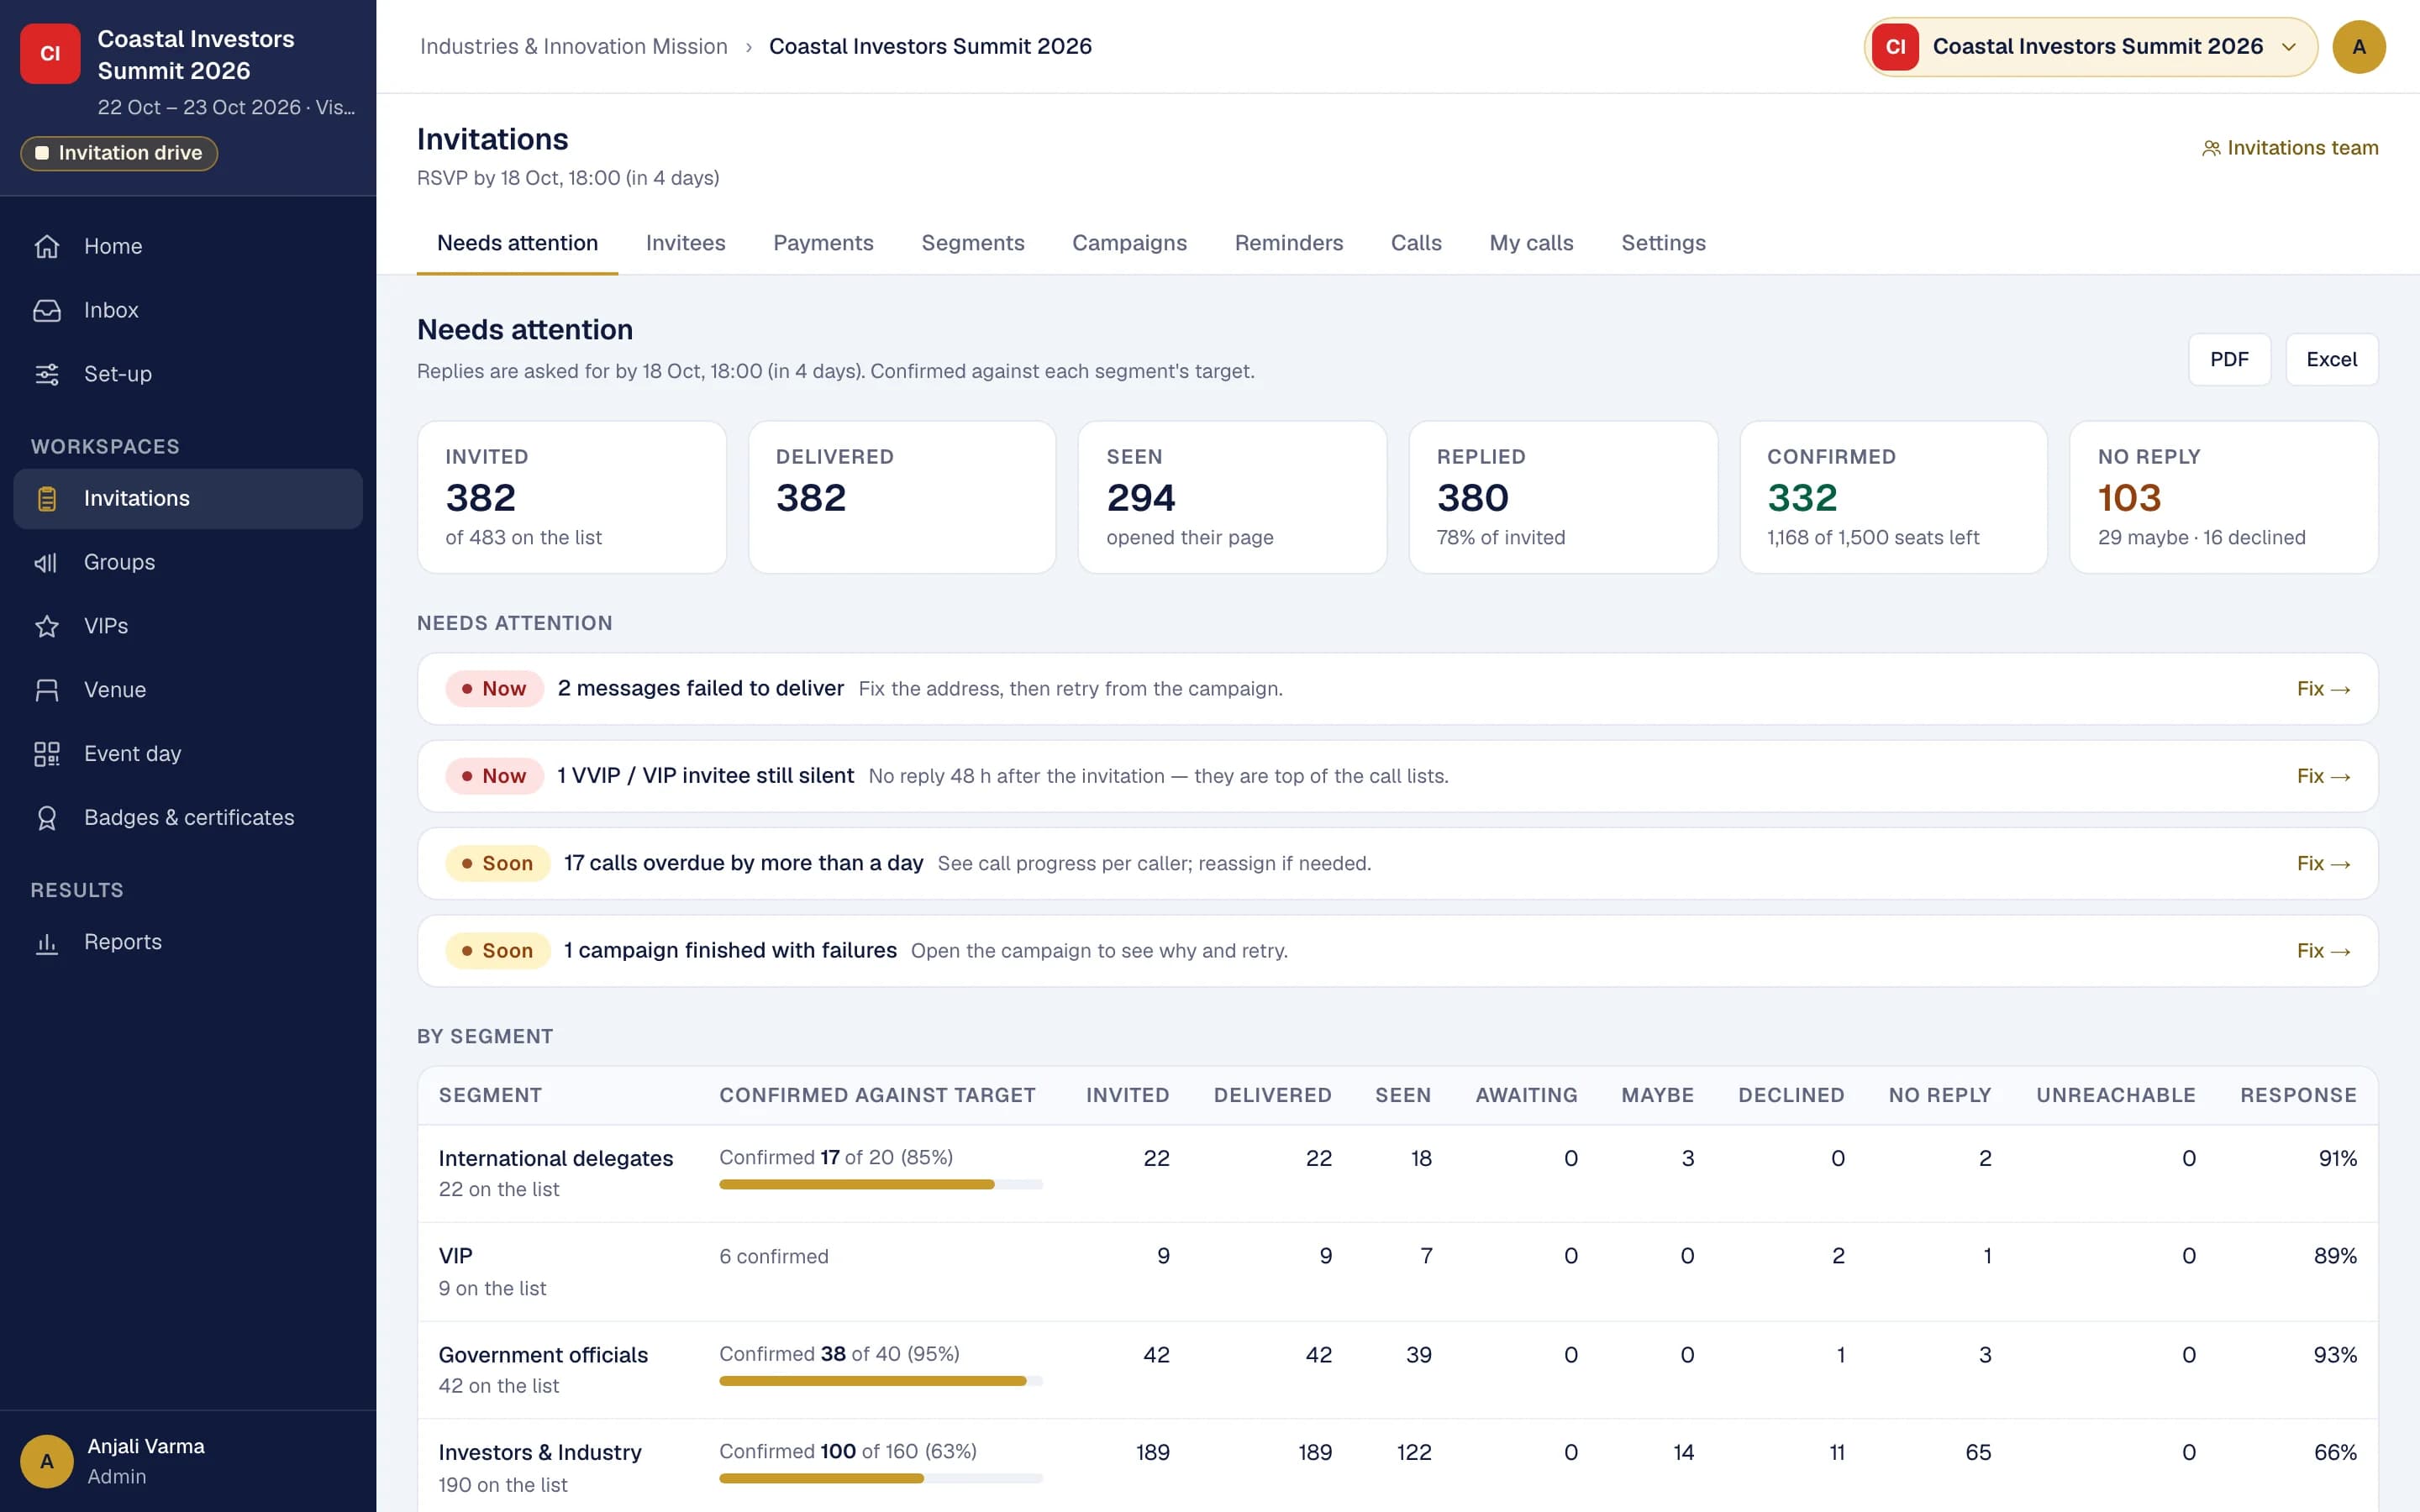The image size is (2420, 1512).
Task: Click the Investors & Industry segment name
Action: pyautogui.click(x=540, y=1452)
